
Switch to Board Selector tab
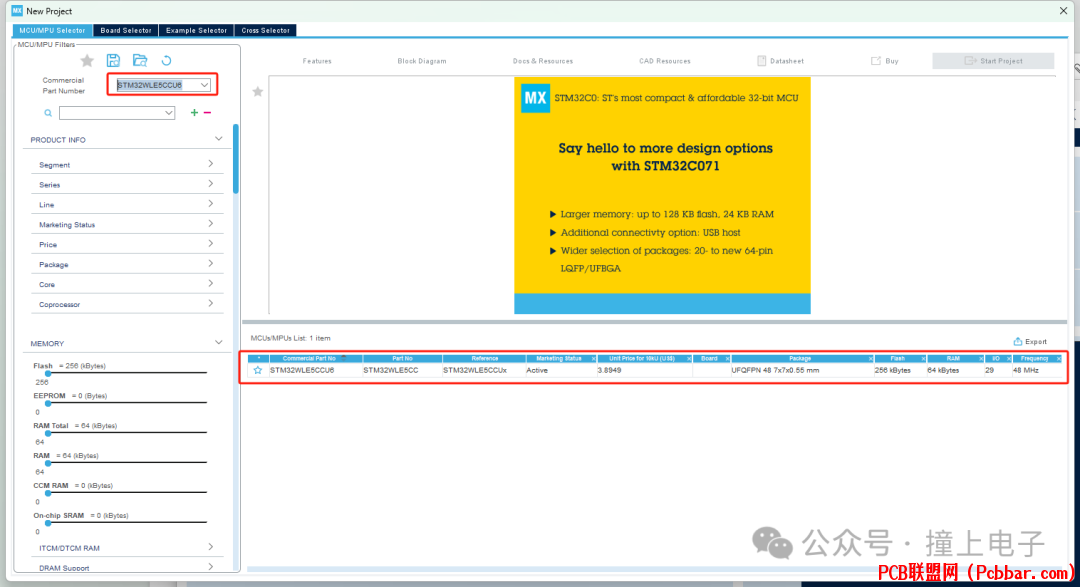[125, 30]
